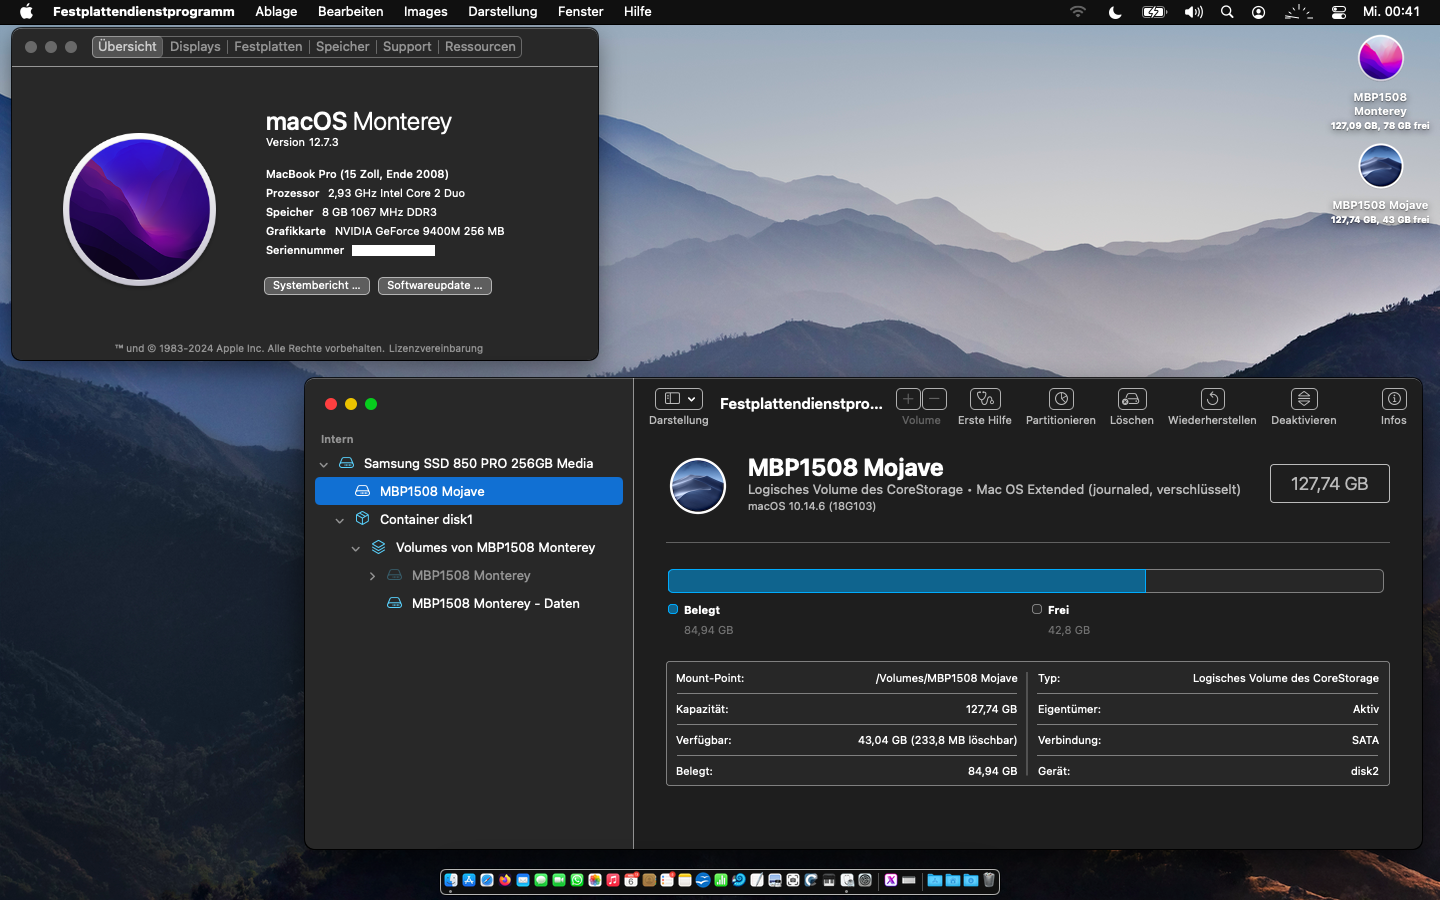Toggle the Do Not Disturb moon icon
Image resolution: width=1440 pixels, height=900 pixels.
1115,12
